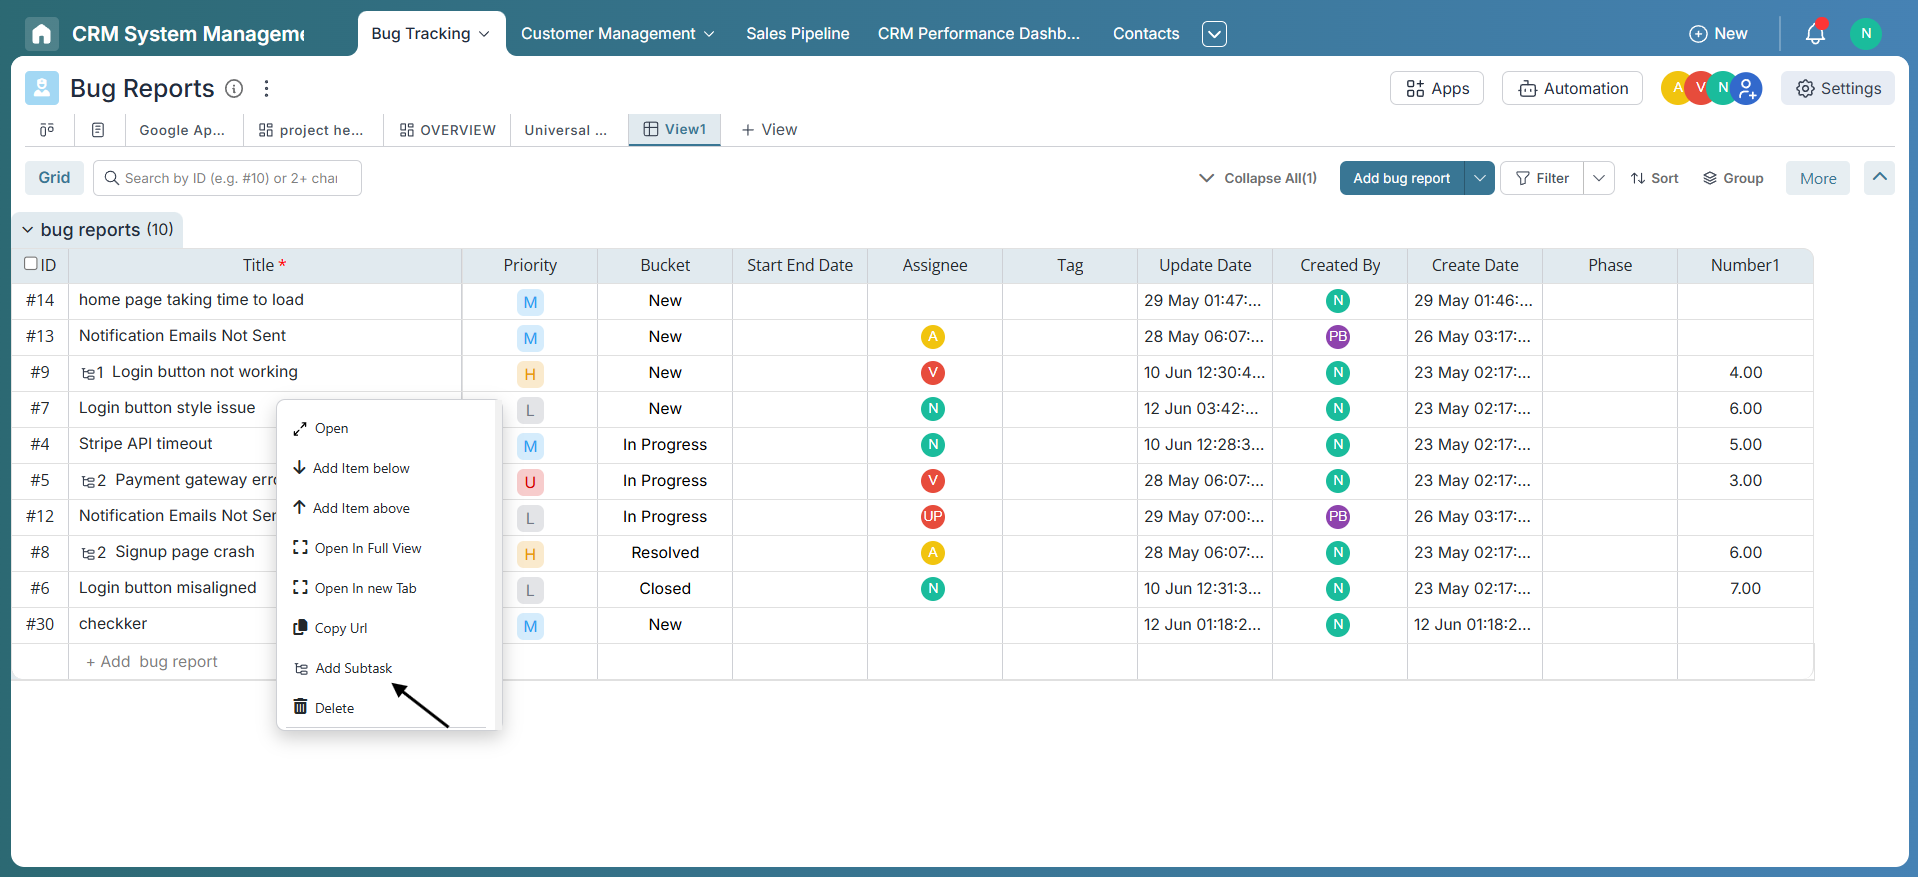Open the first view icon tab

coord(47,130)
